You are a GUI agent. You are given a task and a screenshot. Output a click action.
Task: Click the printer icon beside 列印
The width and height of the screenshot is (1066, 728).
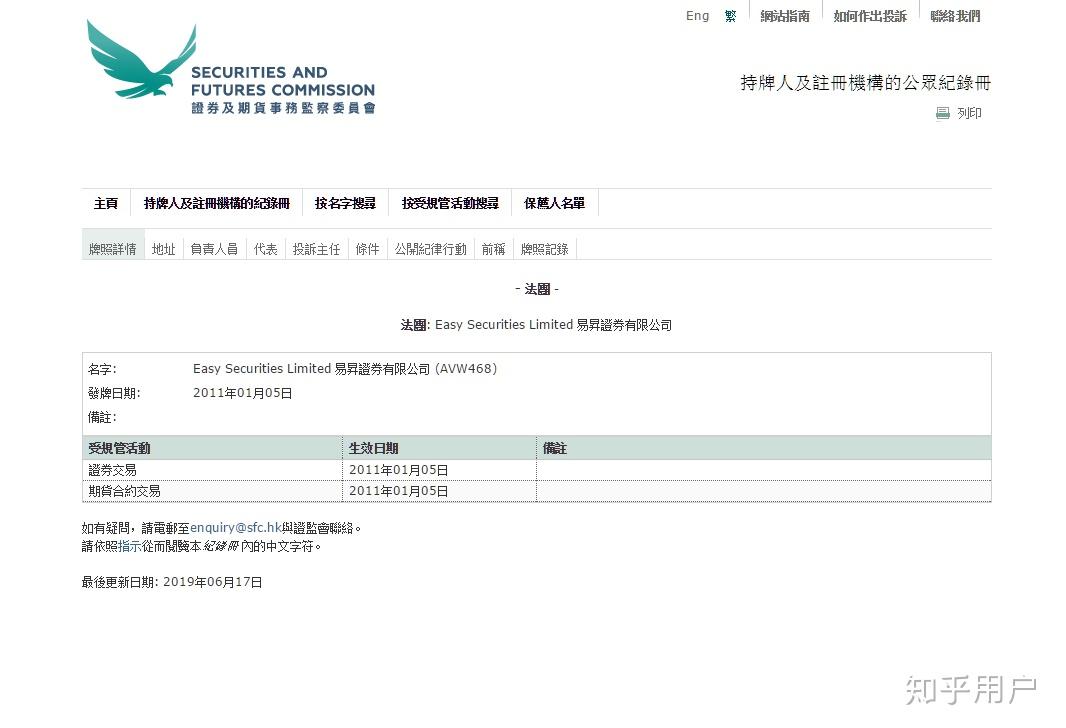(942, 114)
